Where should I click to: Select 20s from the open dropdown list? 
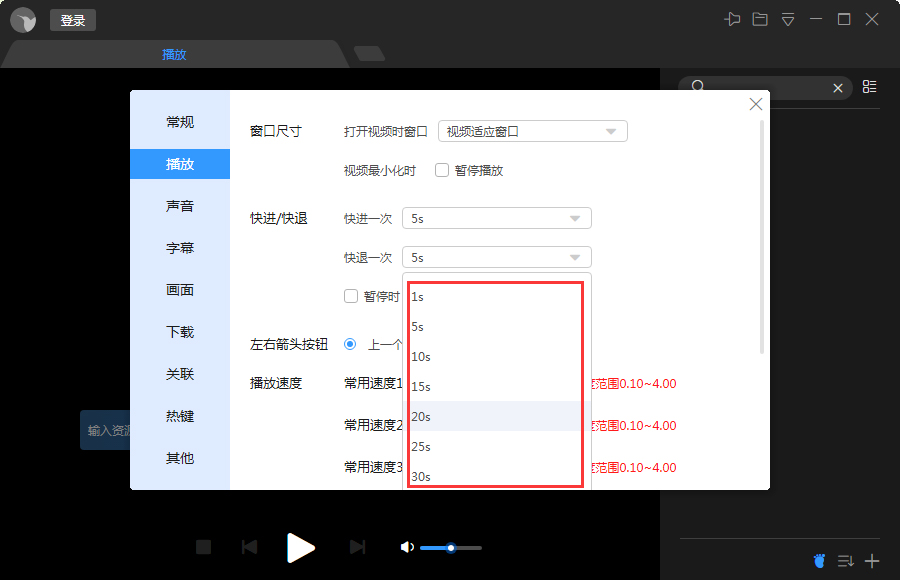494,416
